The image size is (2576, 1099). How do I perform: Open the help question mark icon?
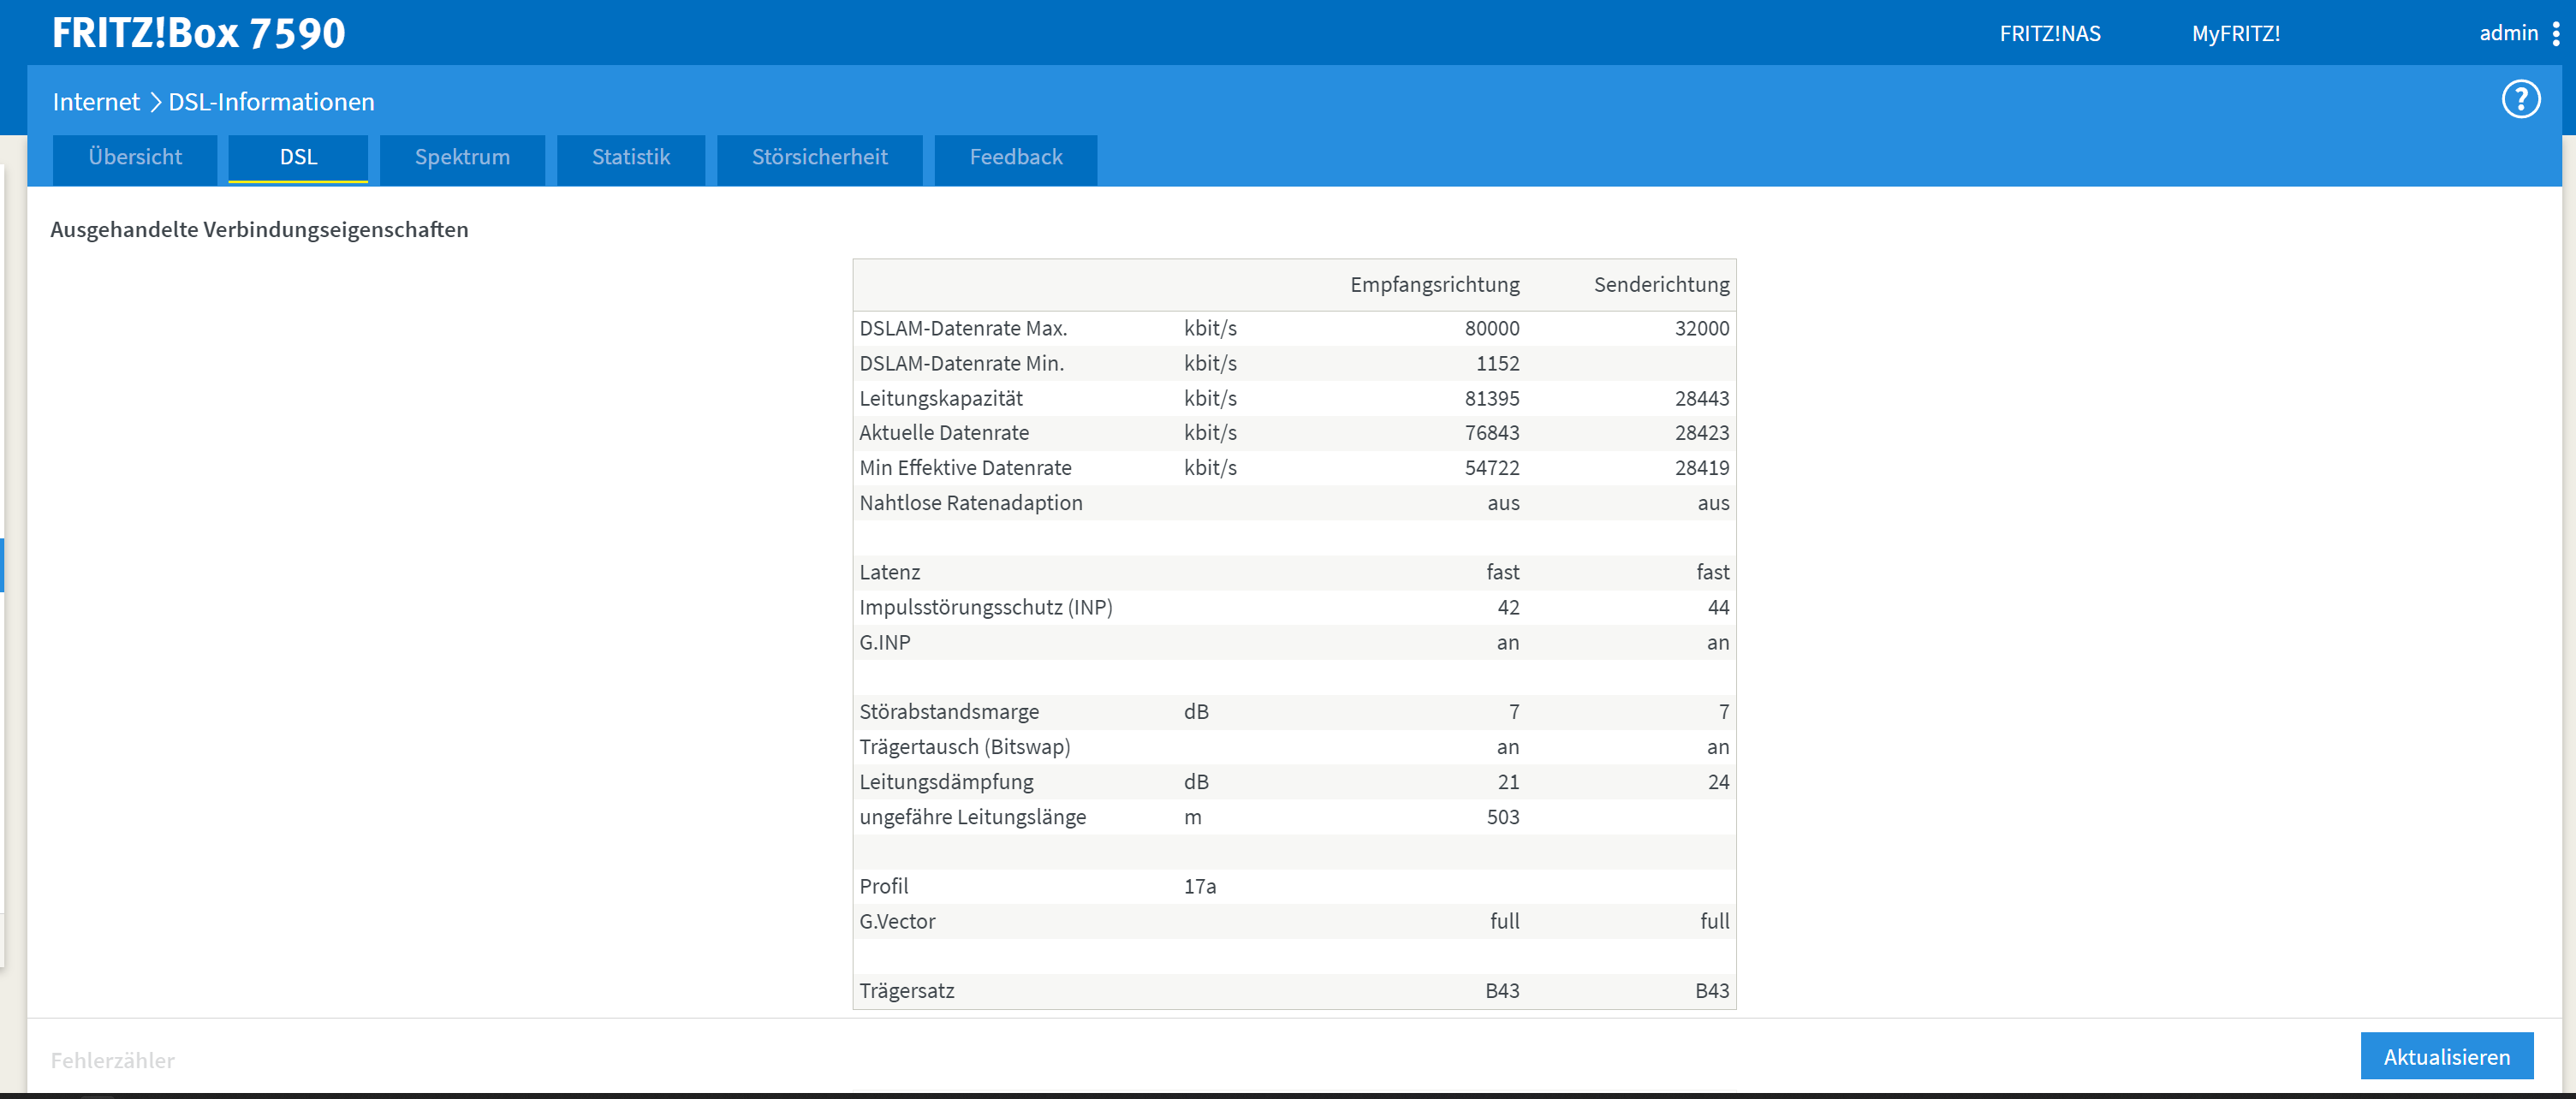pyautogui.click(x=2520, y=99)
